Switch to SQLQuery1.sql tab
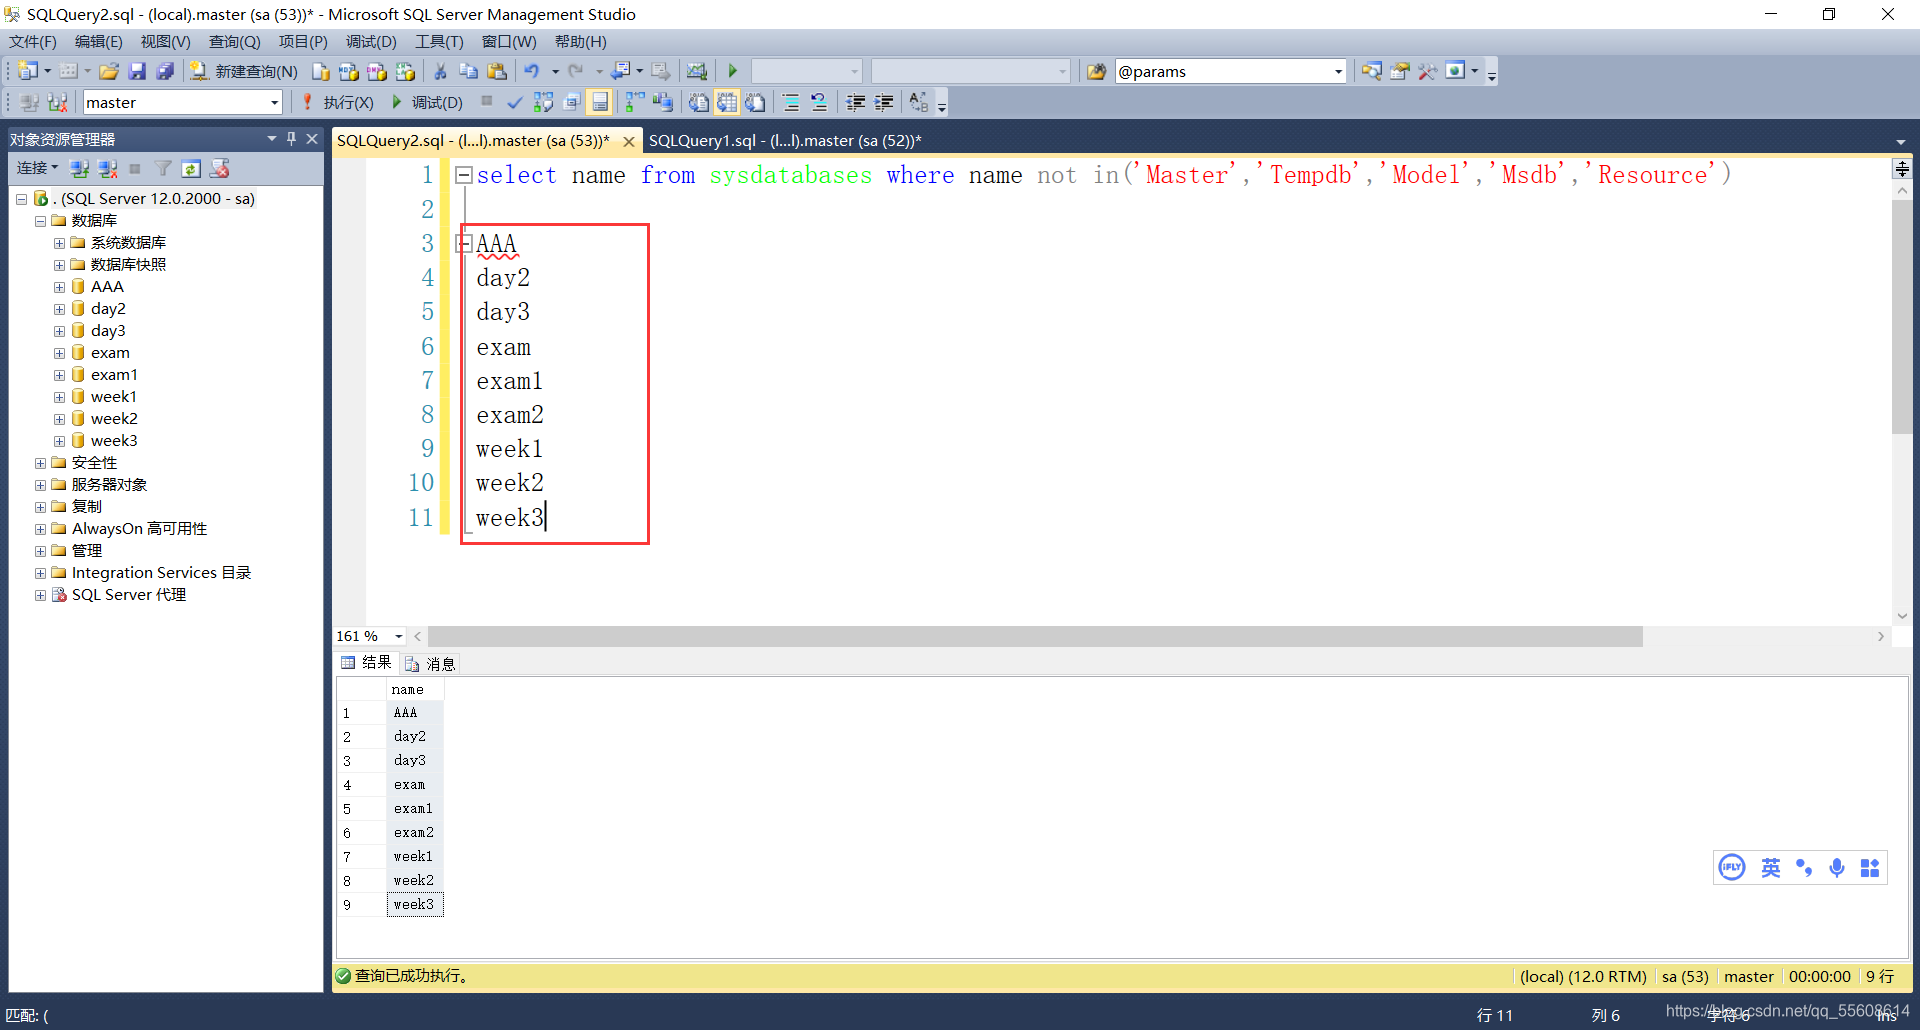 point(785,141)
